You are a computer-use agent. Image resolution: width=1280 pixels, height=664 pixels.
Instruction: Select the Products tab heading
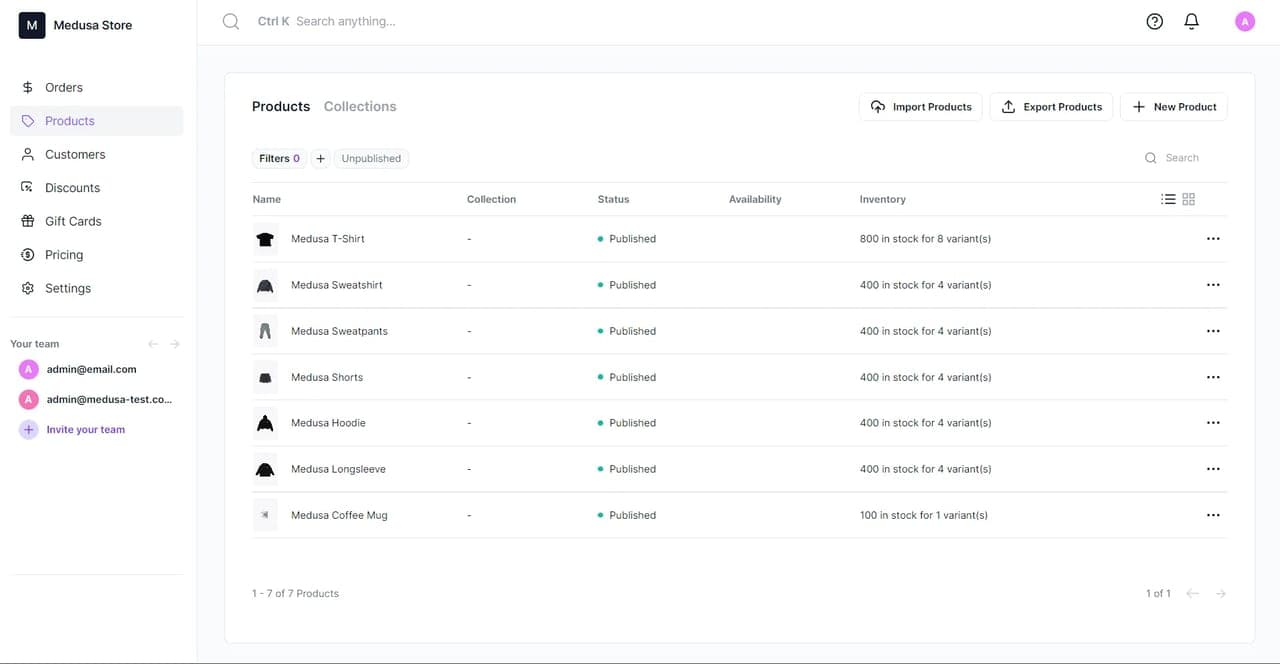281,106
